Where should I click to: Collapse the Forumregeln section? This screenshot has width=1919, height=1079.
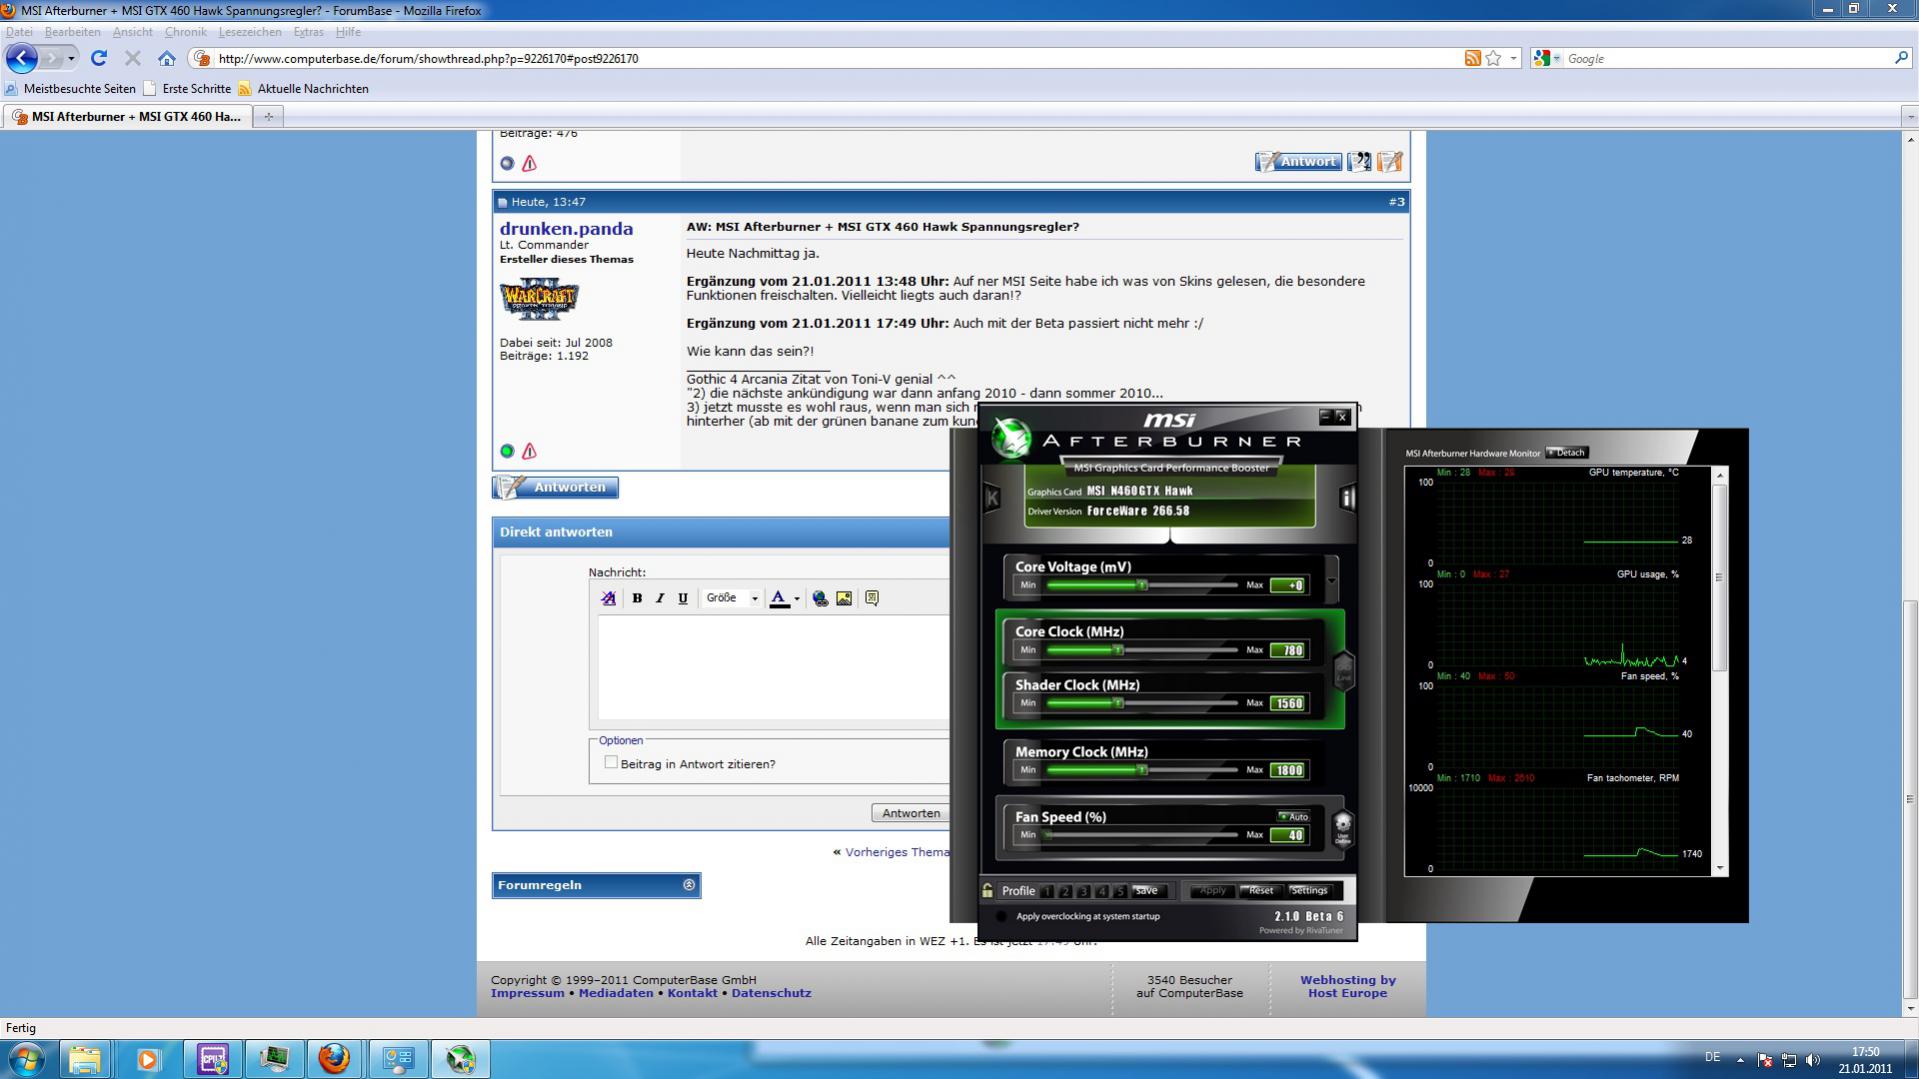[x=689, y=885]
